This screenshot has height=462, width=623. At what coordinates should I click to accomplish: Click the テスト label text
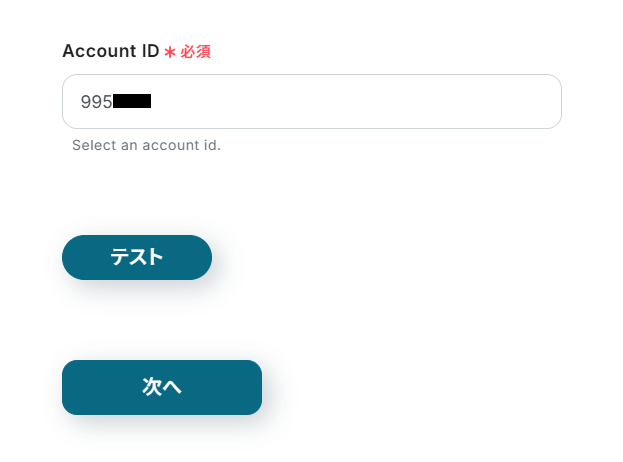click(137, 257)
